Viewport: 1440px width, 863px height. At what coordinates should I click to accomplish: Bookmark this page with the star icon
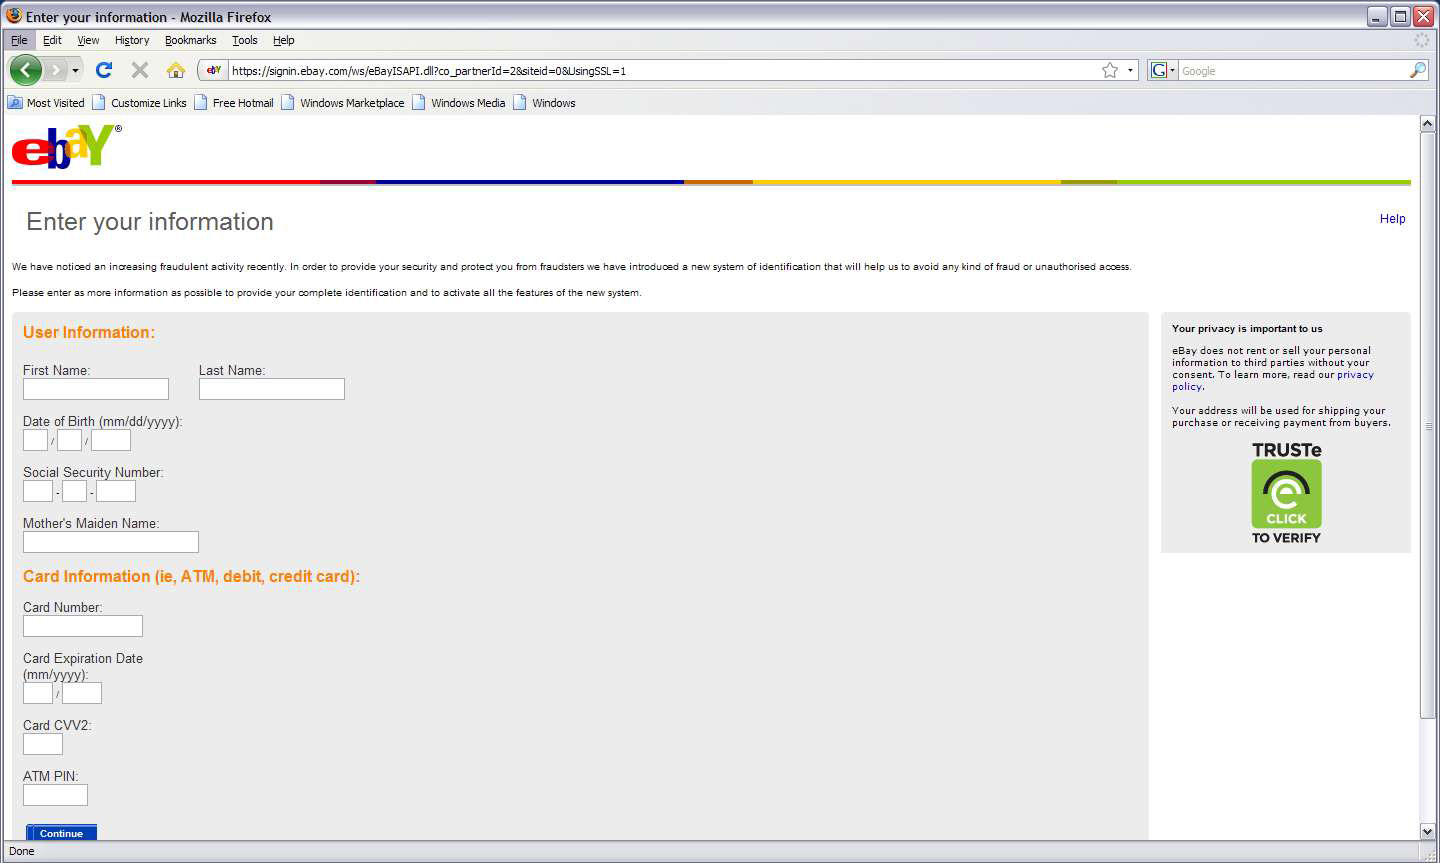click(1110, 70)
